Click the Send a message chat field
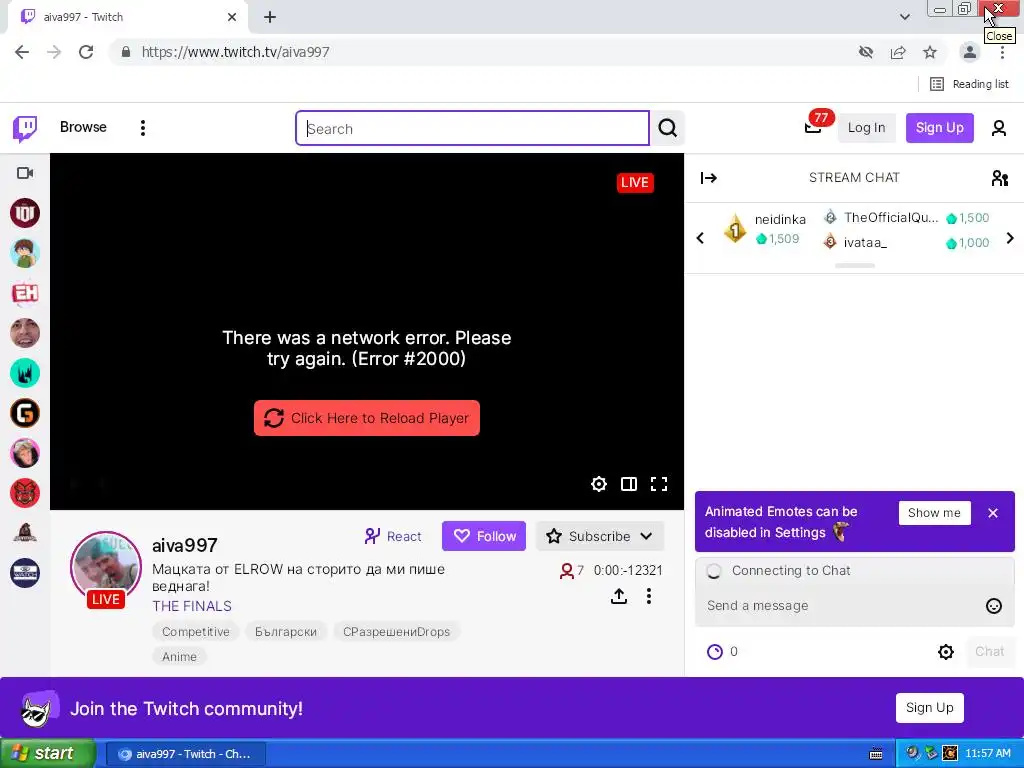Viewport: 1024px width, 768px height. tap(841, 605)
